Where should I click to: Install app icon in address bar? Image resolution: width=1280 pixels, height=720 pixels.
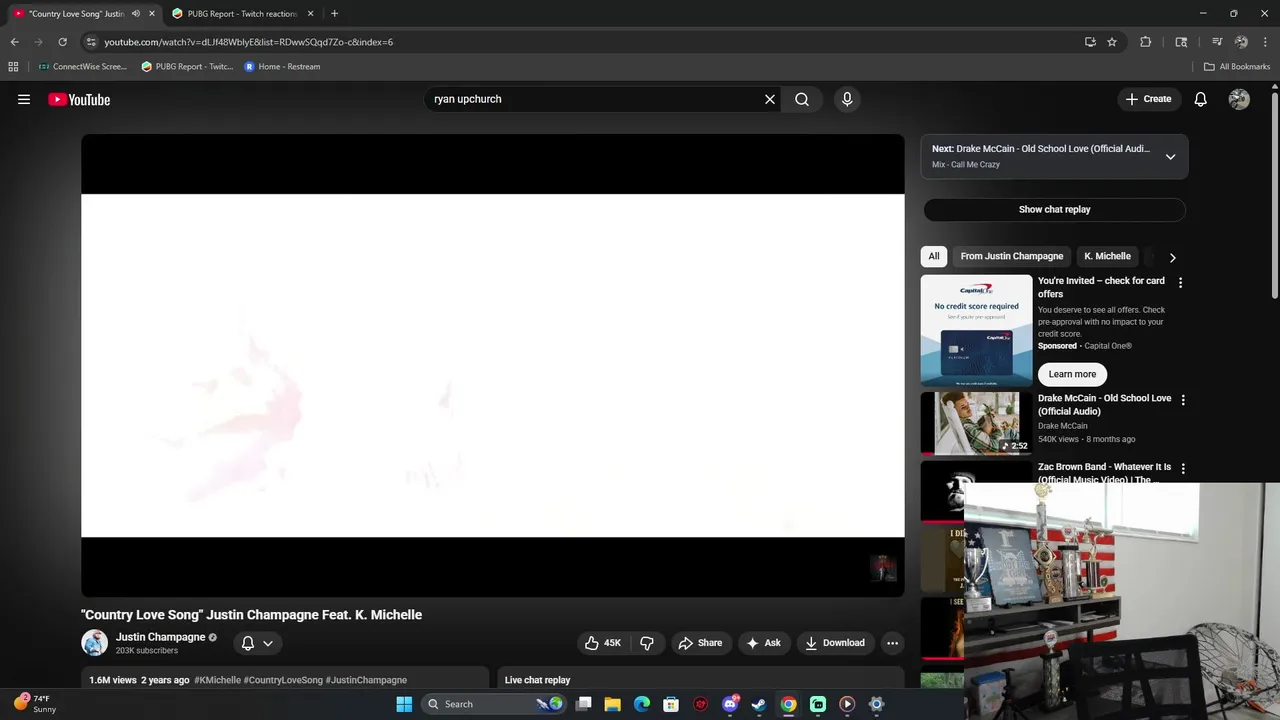click(1090, 42)
